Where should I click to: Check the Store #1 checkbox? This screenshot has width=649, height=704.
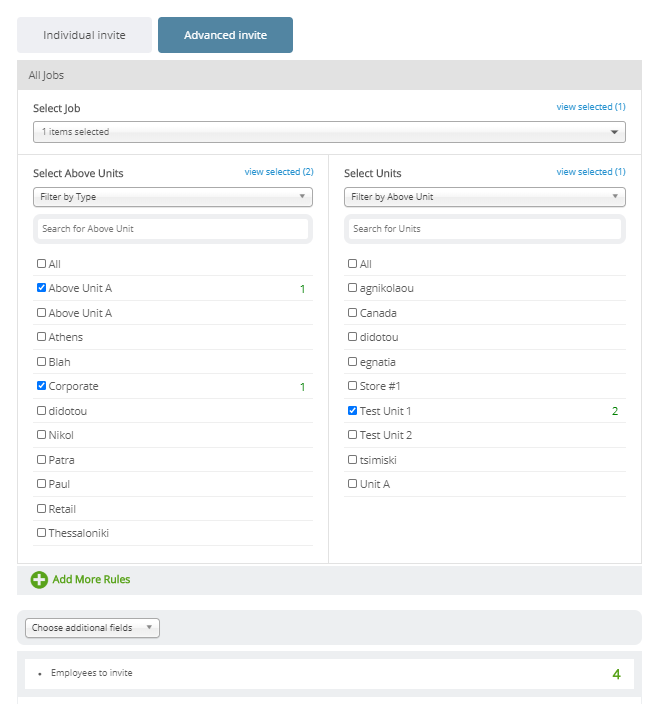[x=353, y=386]
